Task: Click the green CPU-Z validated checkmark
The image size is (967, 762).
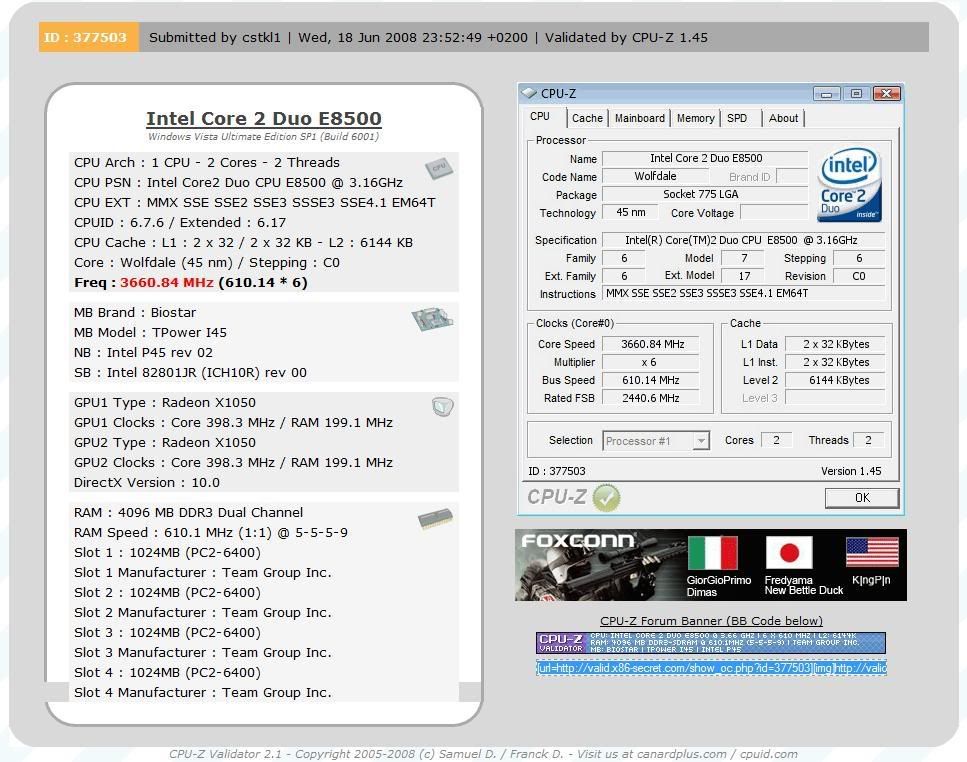Action: [606, 497]
